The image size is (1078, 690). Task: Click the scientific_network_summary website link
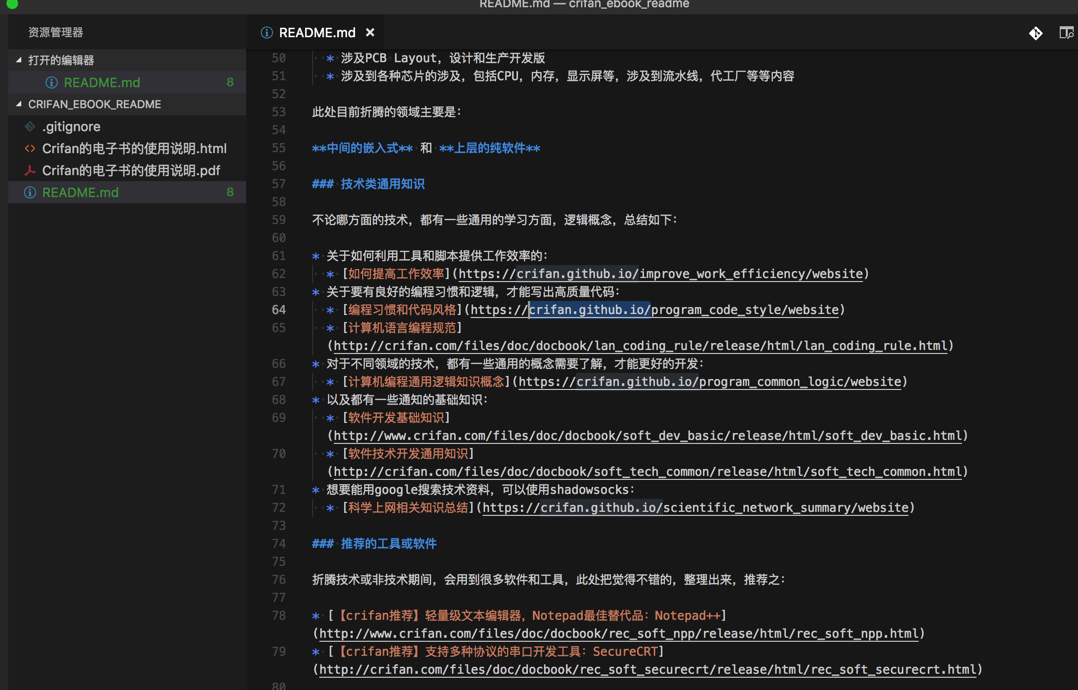point(696,508)
